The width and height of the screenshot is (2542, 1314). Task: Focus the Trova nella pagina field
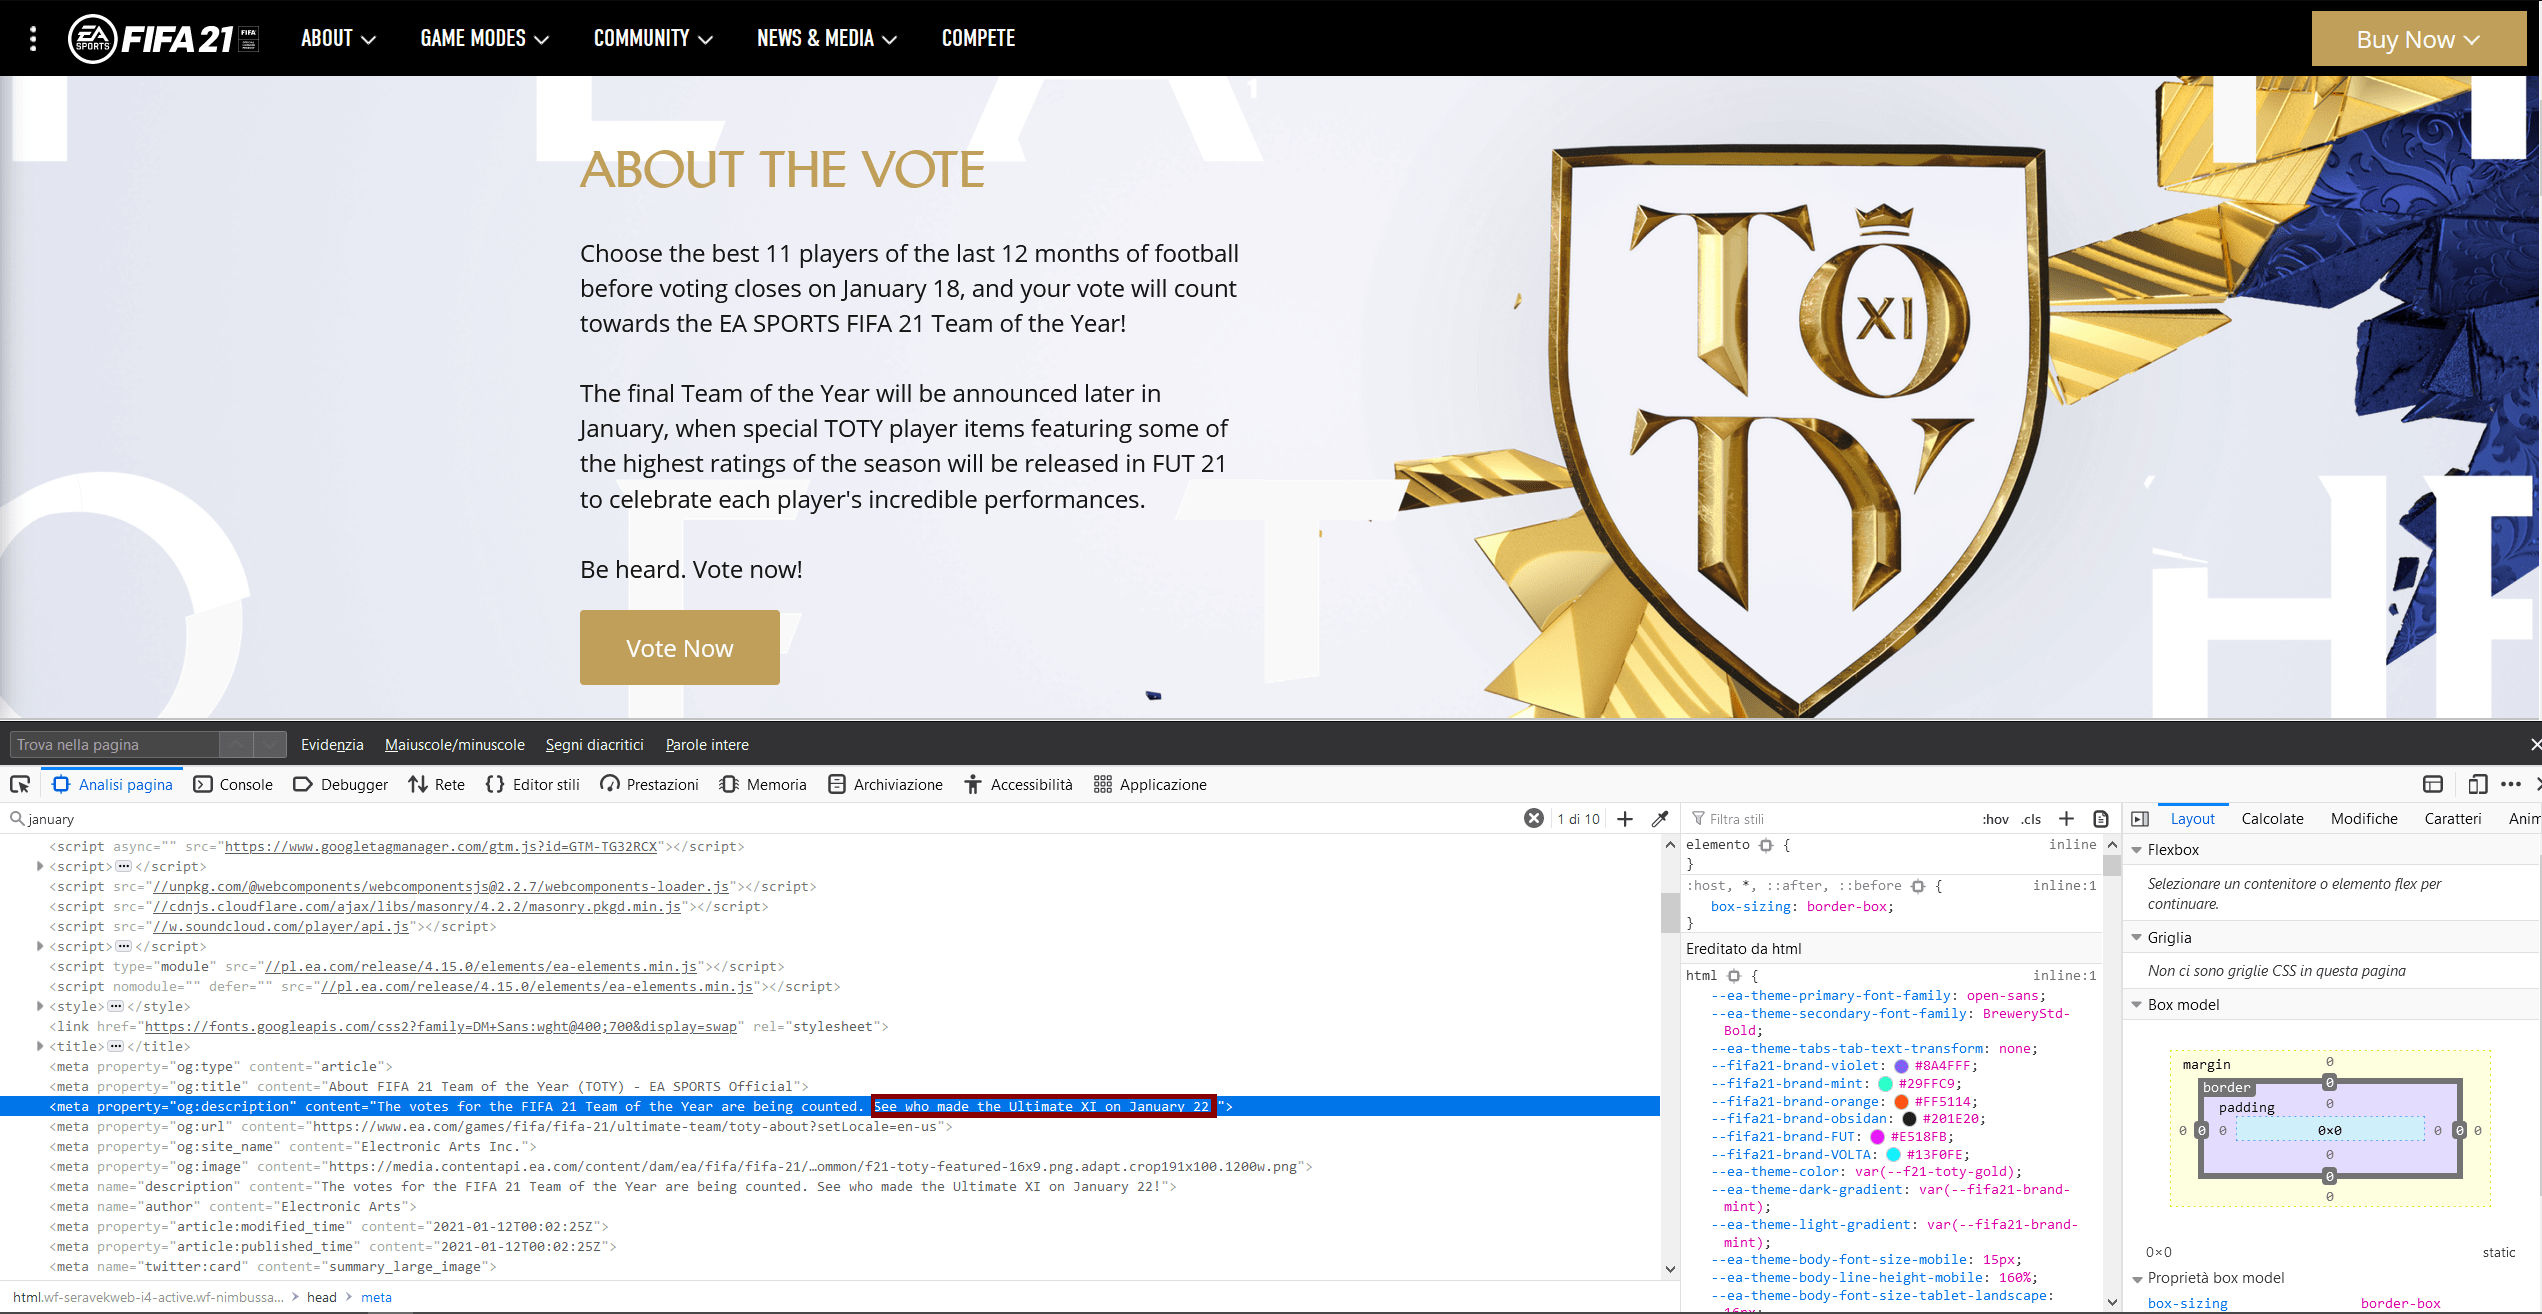[x=114, y=745]
